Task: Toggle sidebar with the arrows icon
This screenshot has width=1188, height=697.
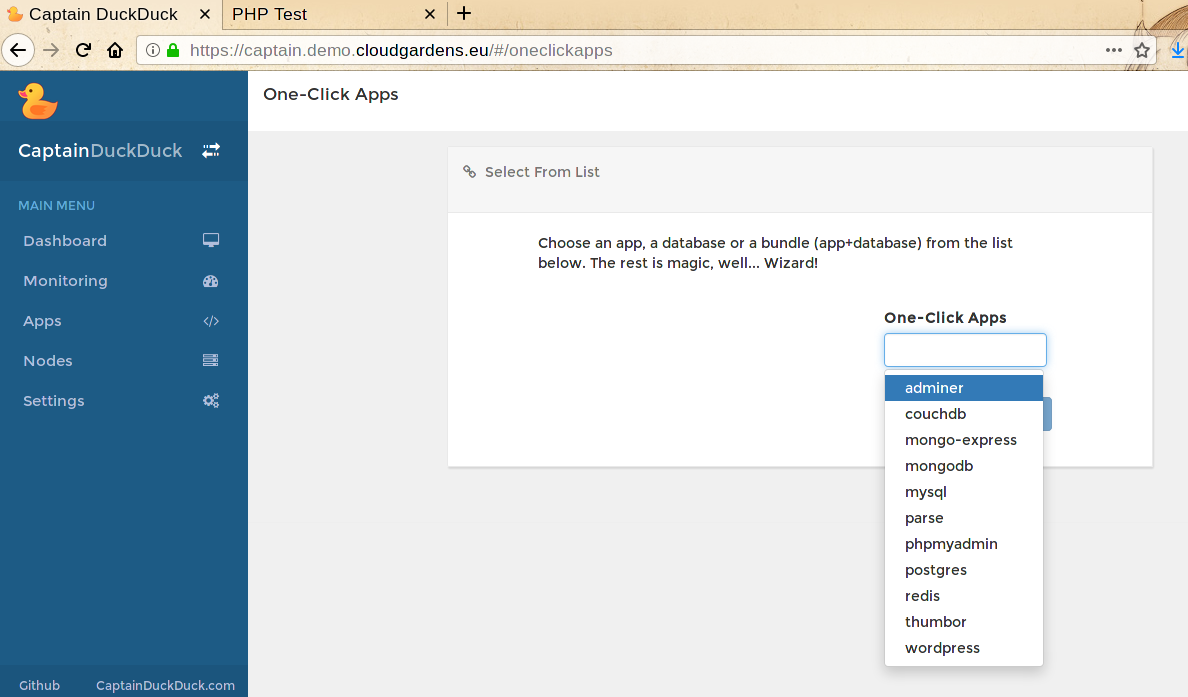Action: pos(211,150)
